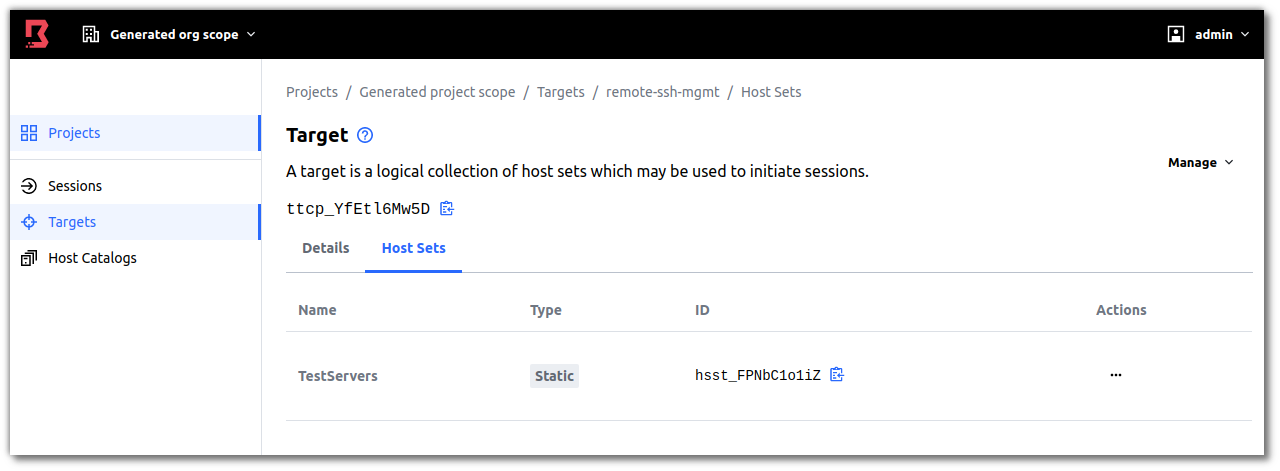Click the org building icon in header
Screen dimensions: 1280x471
(91, 34)
